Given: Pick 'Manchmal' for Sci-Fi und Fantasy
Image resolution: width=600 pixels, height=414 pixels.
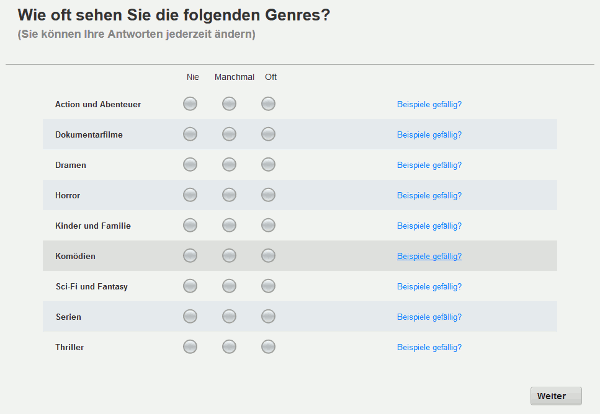Looking at the screenshot, I should click(x=229, y=286).
